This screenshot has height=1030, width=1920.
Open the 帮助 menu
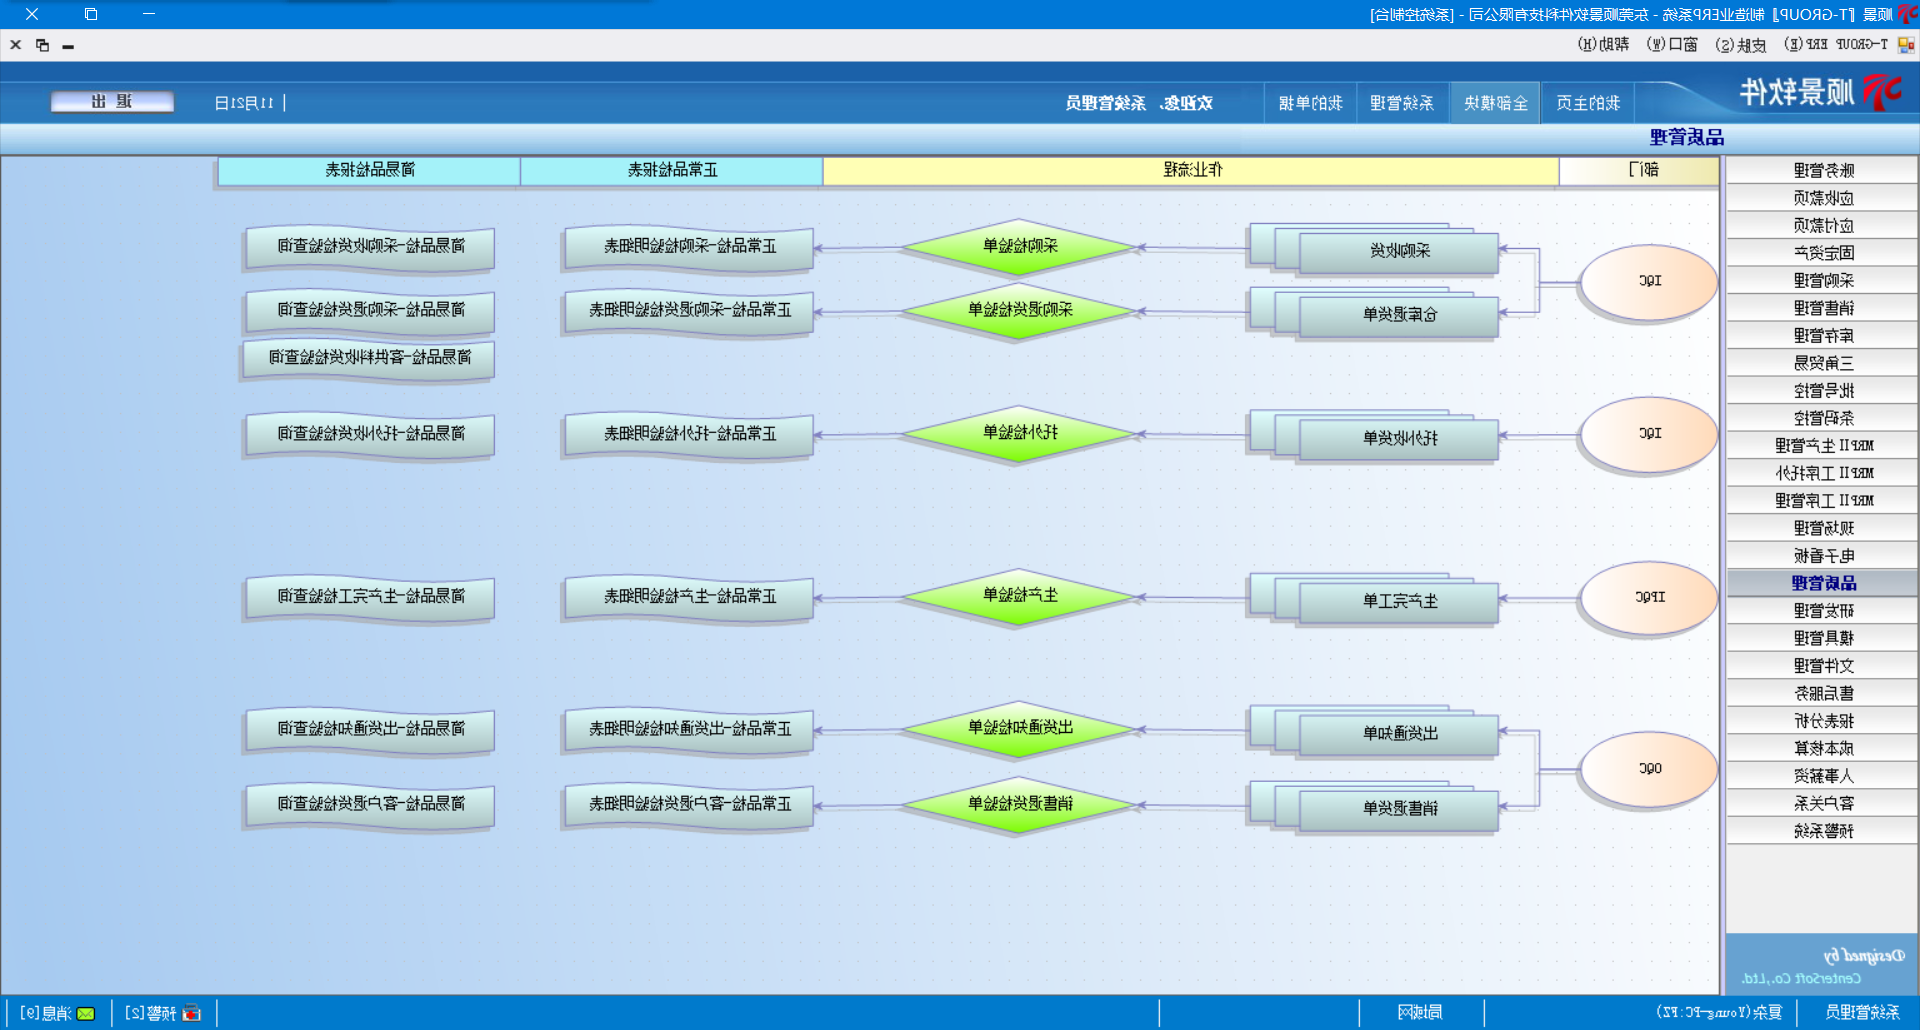[x=1603, y=45]
